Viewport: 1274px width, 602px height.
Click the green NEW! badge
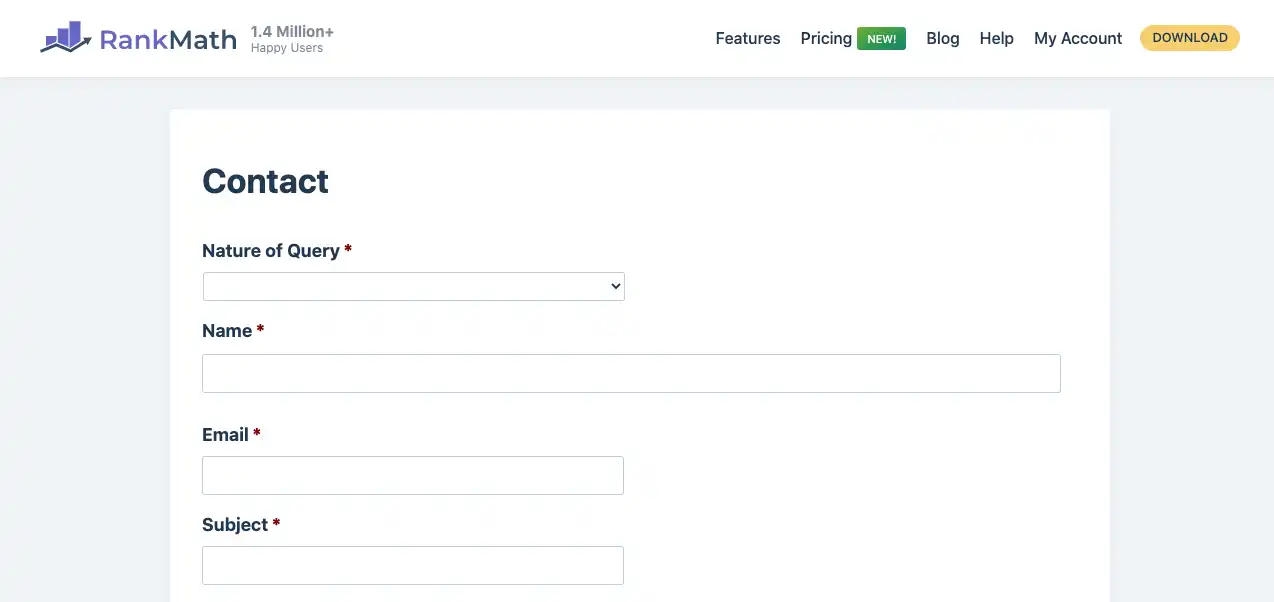(x=881, y=39)
